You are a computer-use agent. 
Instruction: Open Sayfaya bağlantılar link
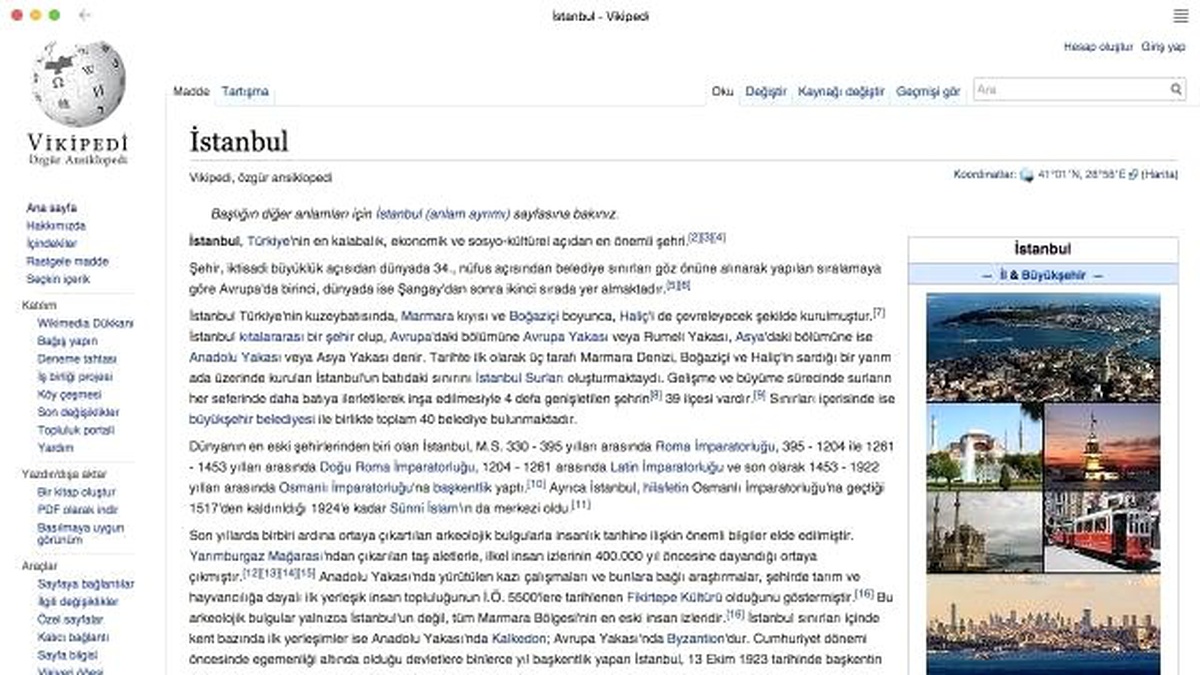click(x=86, y=584)
